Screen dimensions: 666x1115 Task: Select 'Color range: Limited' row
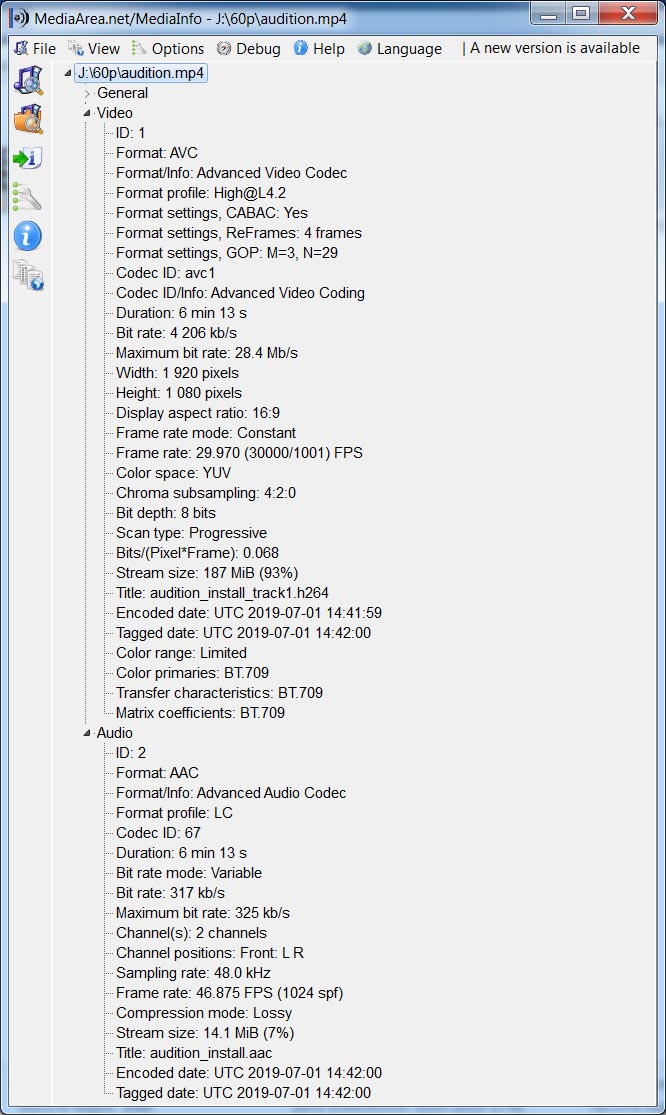tap(182, 653)
